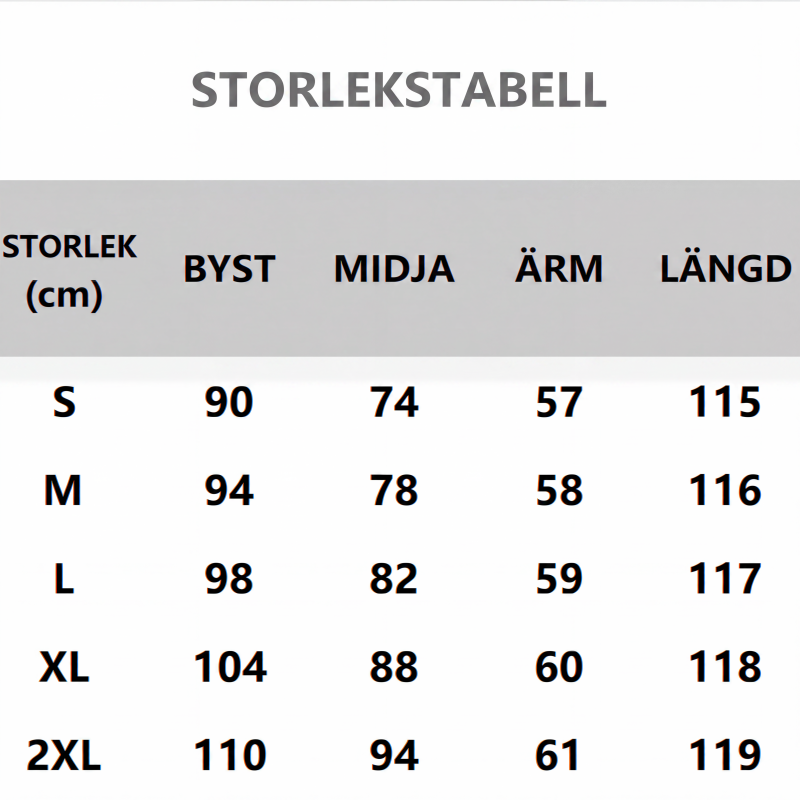Click bust value 90 for size S
Screen dimensions: 800x800
click(x=229, y=403)
